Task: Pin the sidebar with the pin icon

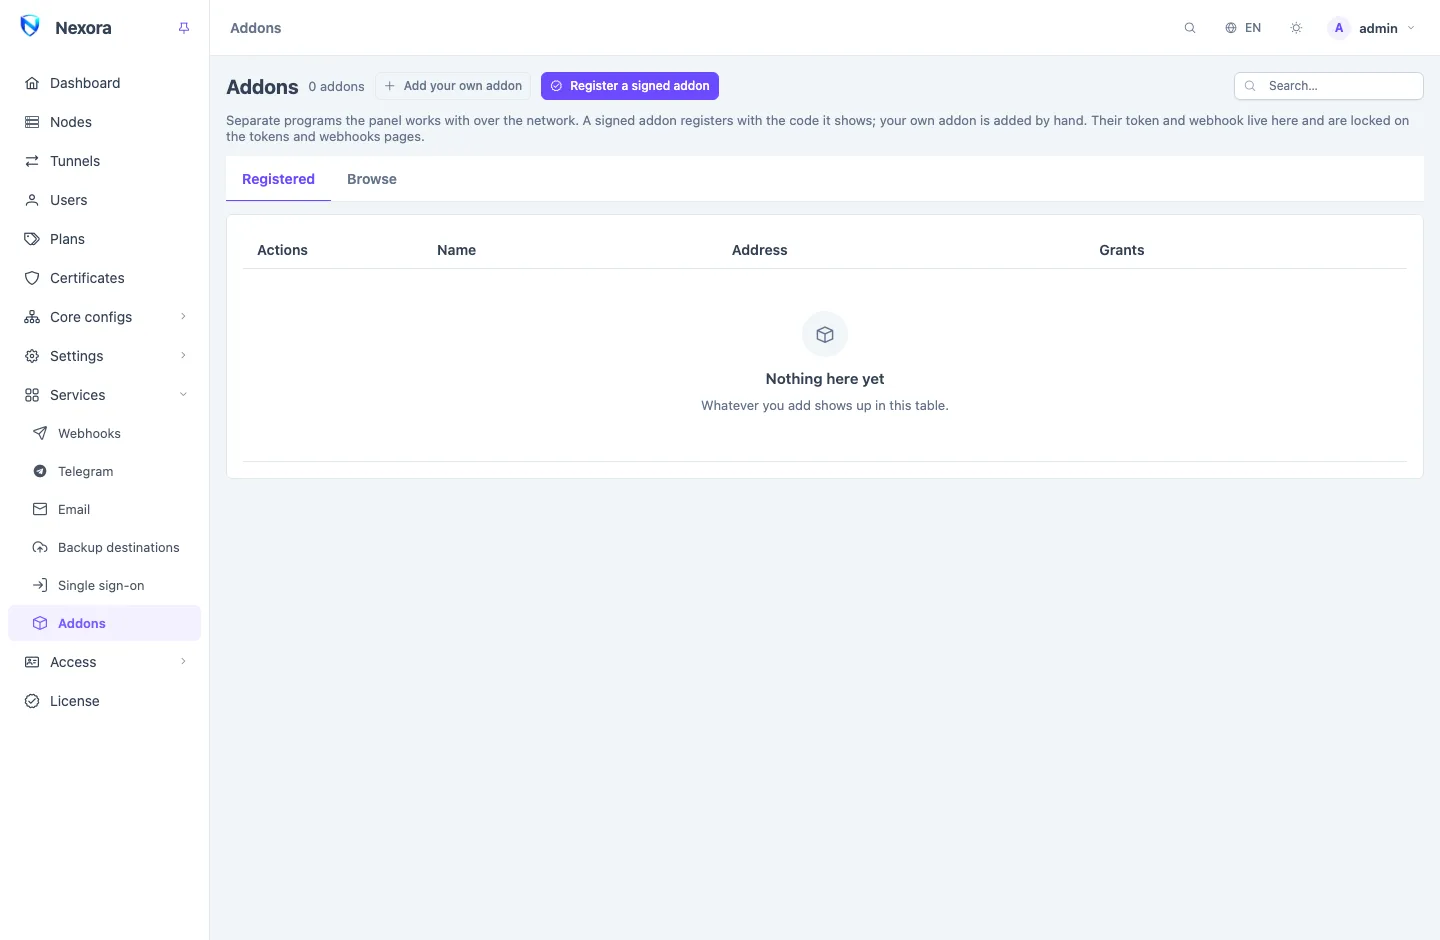Action: [184, 28]
